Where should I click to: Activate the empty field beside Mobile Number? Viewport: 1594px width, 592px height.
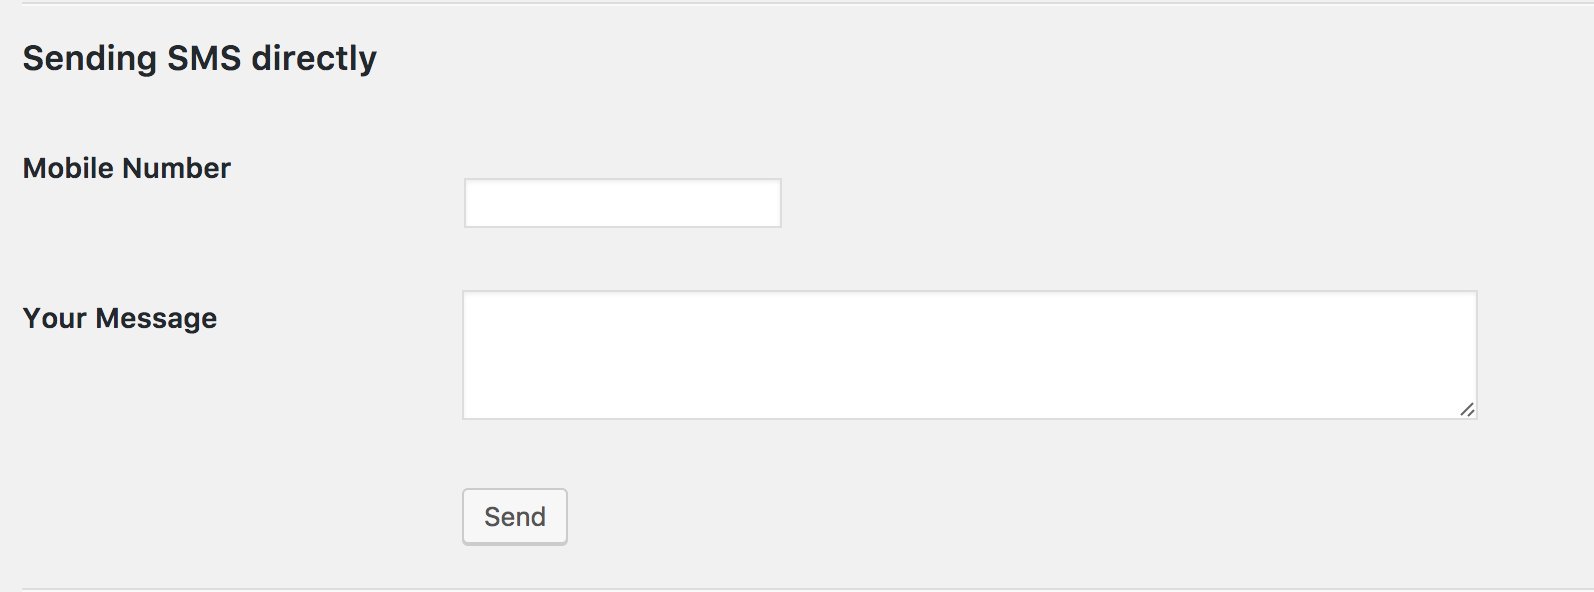[622, 203]
